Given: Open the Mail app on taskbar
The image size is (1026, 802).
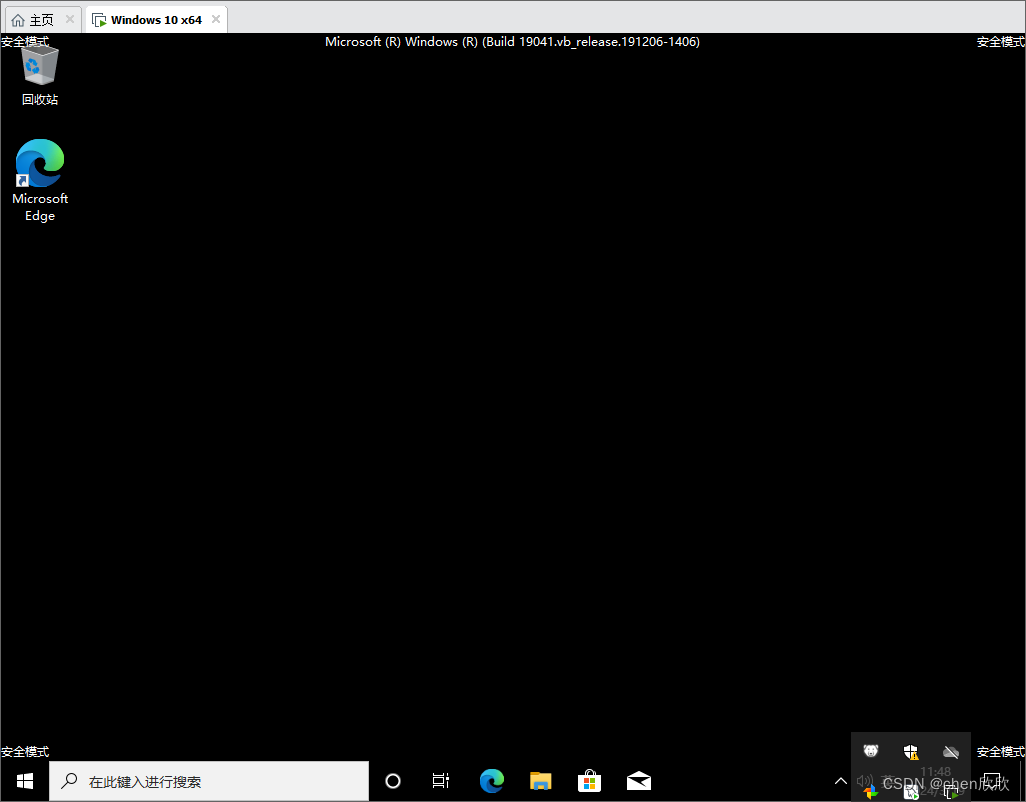Looking at the screenshot, I should (x=639, y=781).
